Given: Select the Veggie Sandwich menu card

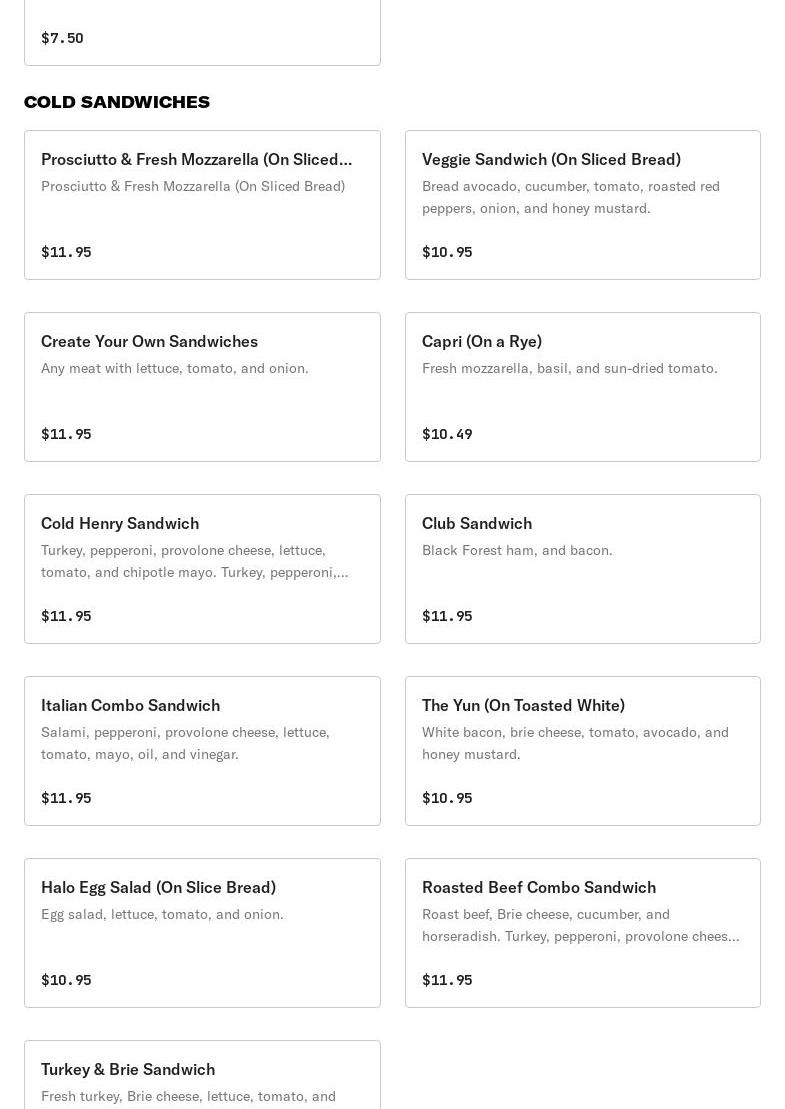Looking at the screenshot, I should pos(582,205).
